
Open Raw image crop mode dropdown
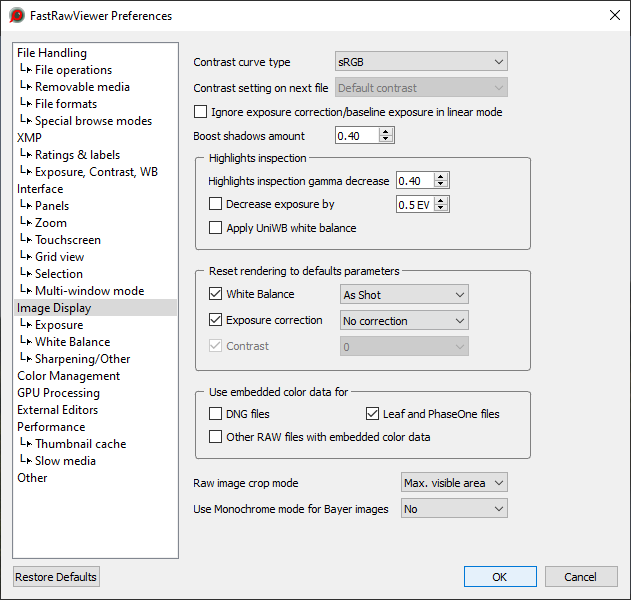click(x=453, y=483)
